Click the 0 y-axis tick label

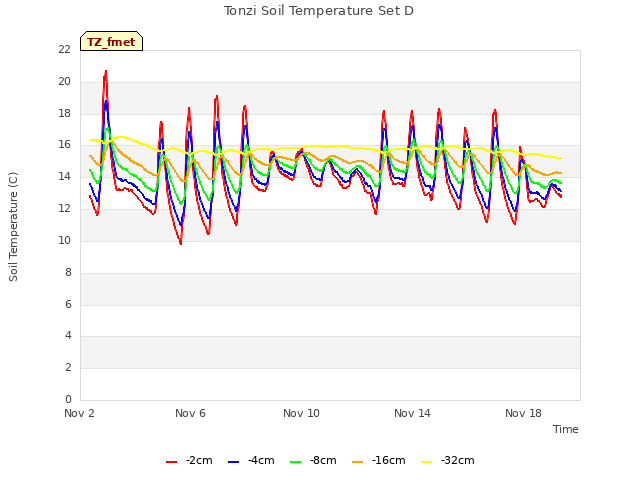click(68, 399)
